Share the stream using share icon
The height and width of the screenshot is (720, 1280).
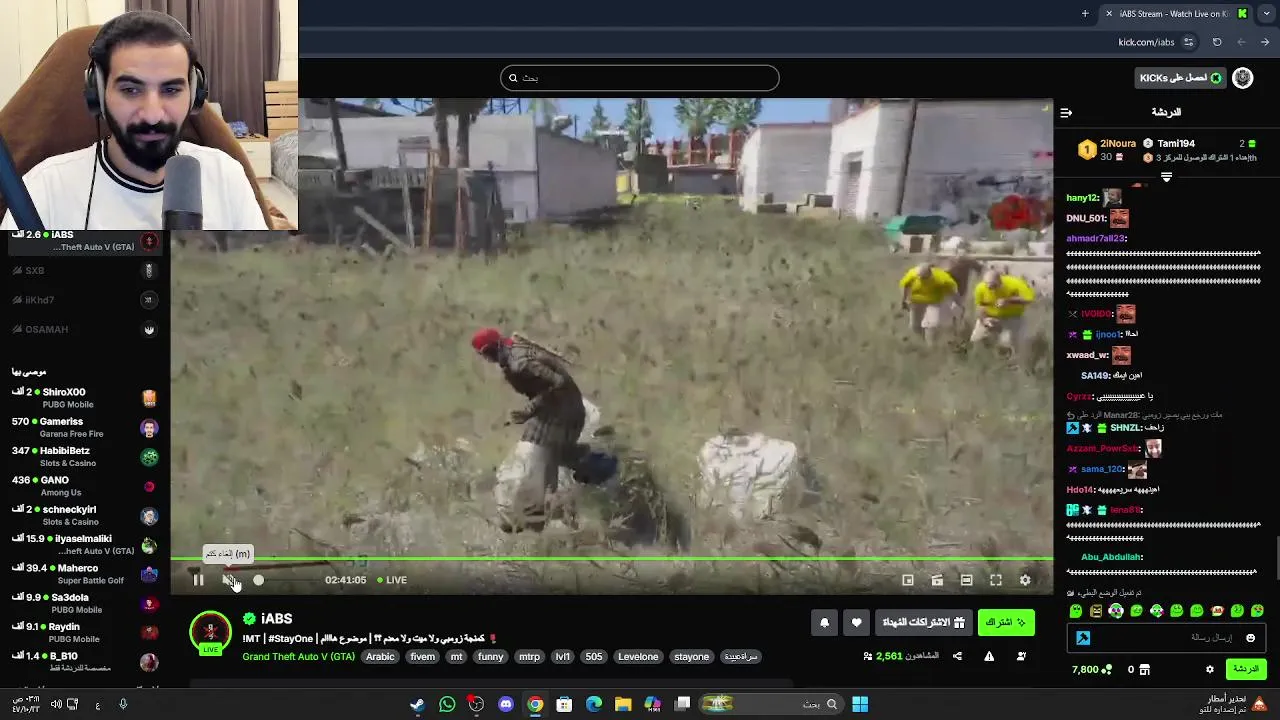point(957,657)
